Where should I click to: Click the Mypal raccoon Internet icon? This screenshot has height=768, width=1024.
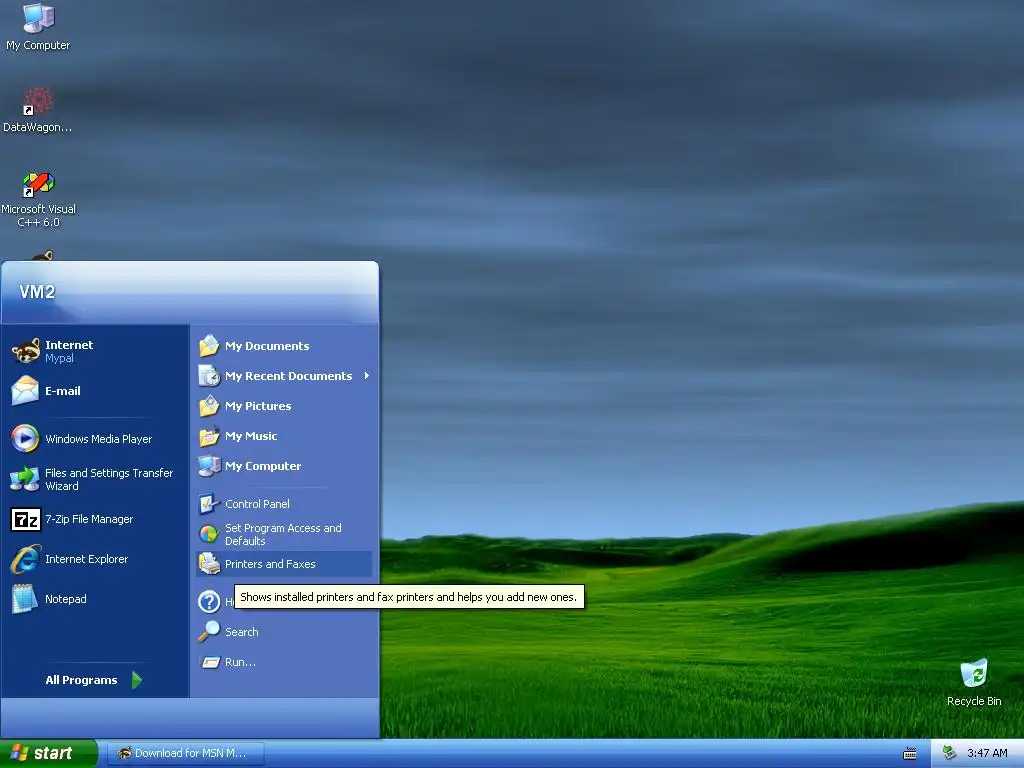tap(25, 351)
